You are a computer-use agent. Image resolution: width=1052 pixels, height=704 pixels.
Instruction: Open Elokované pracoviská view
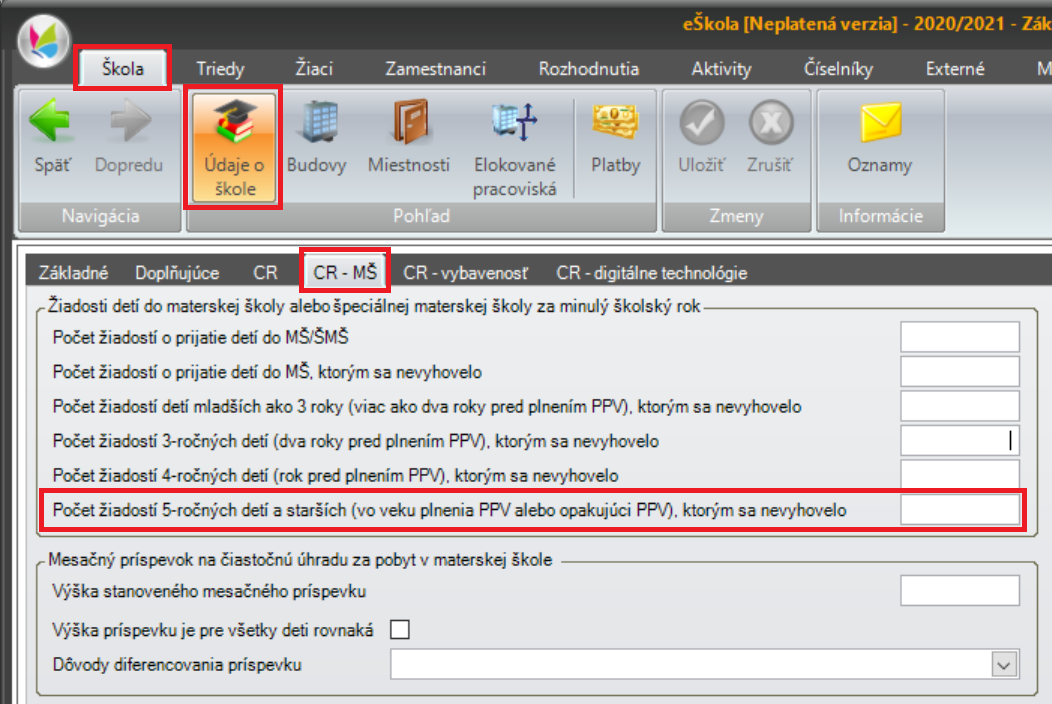(x=515, y=148)
